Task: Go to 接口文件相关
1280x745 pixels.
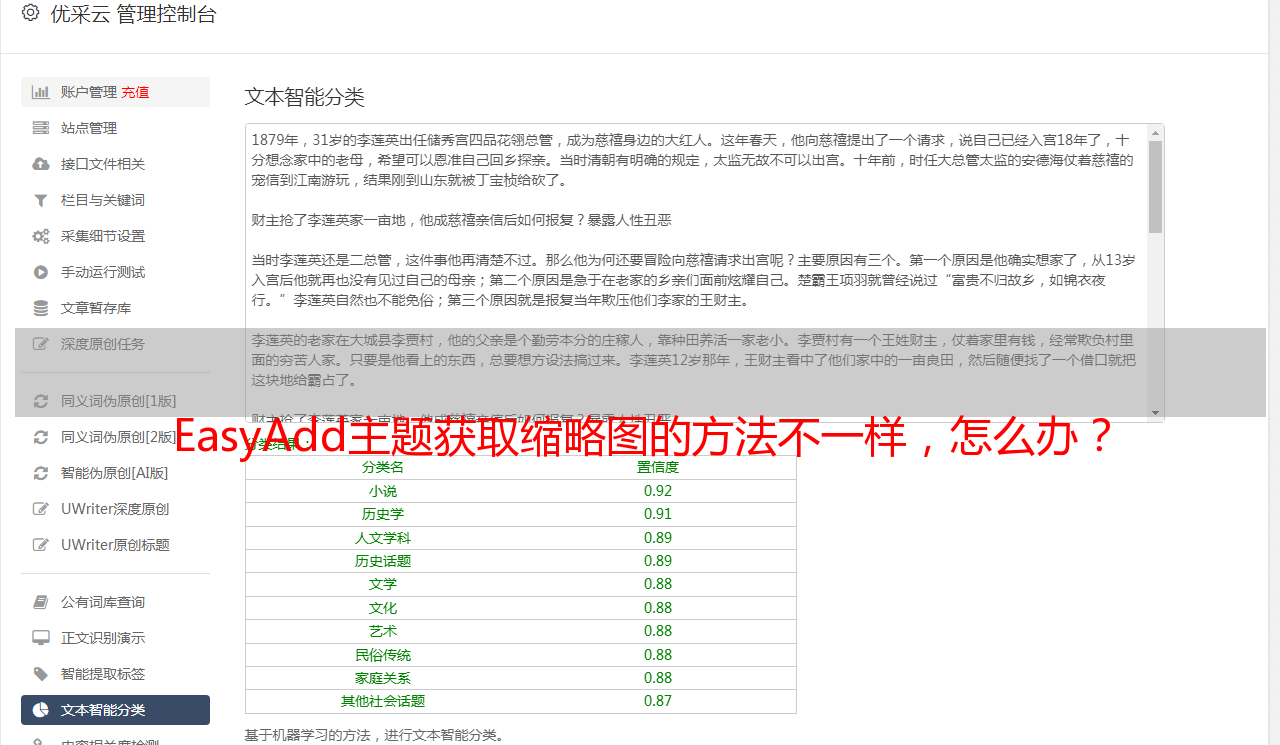Action: (115, 164)
